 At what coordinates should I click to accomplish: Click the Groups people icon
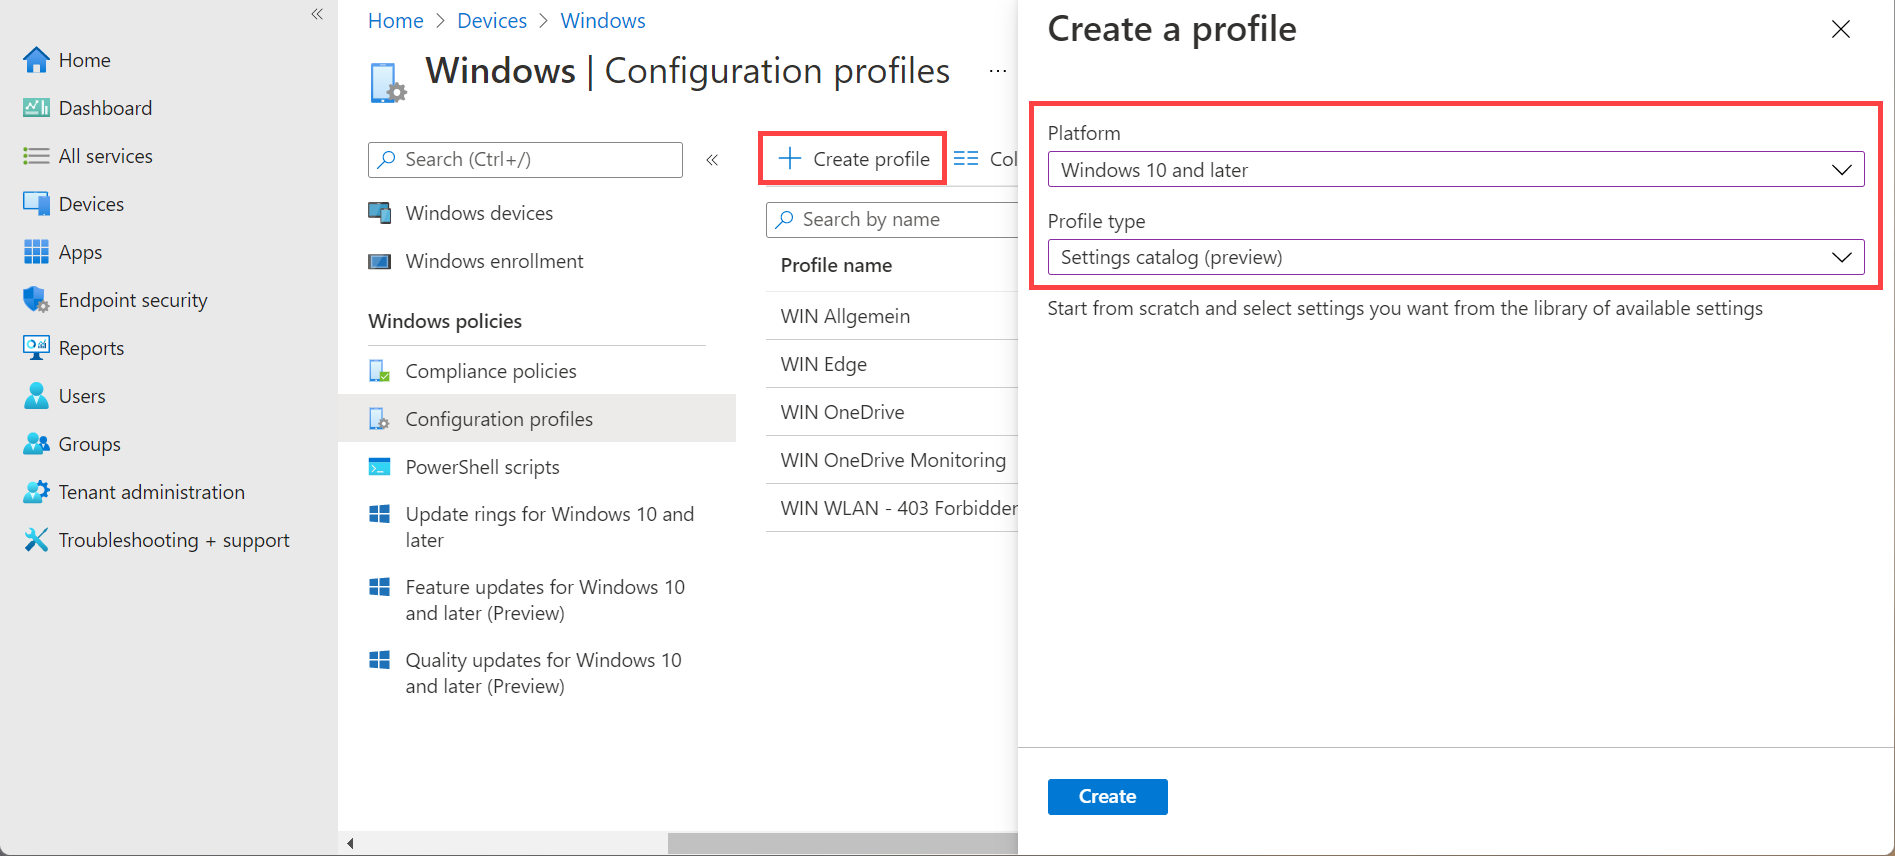pyautogui.click(x=36, y=444)
